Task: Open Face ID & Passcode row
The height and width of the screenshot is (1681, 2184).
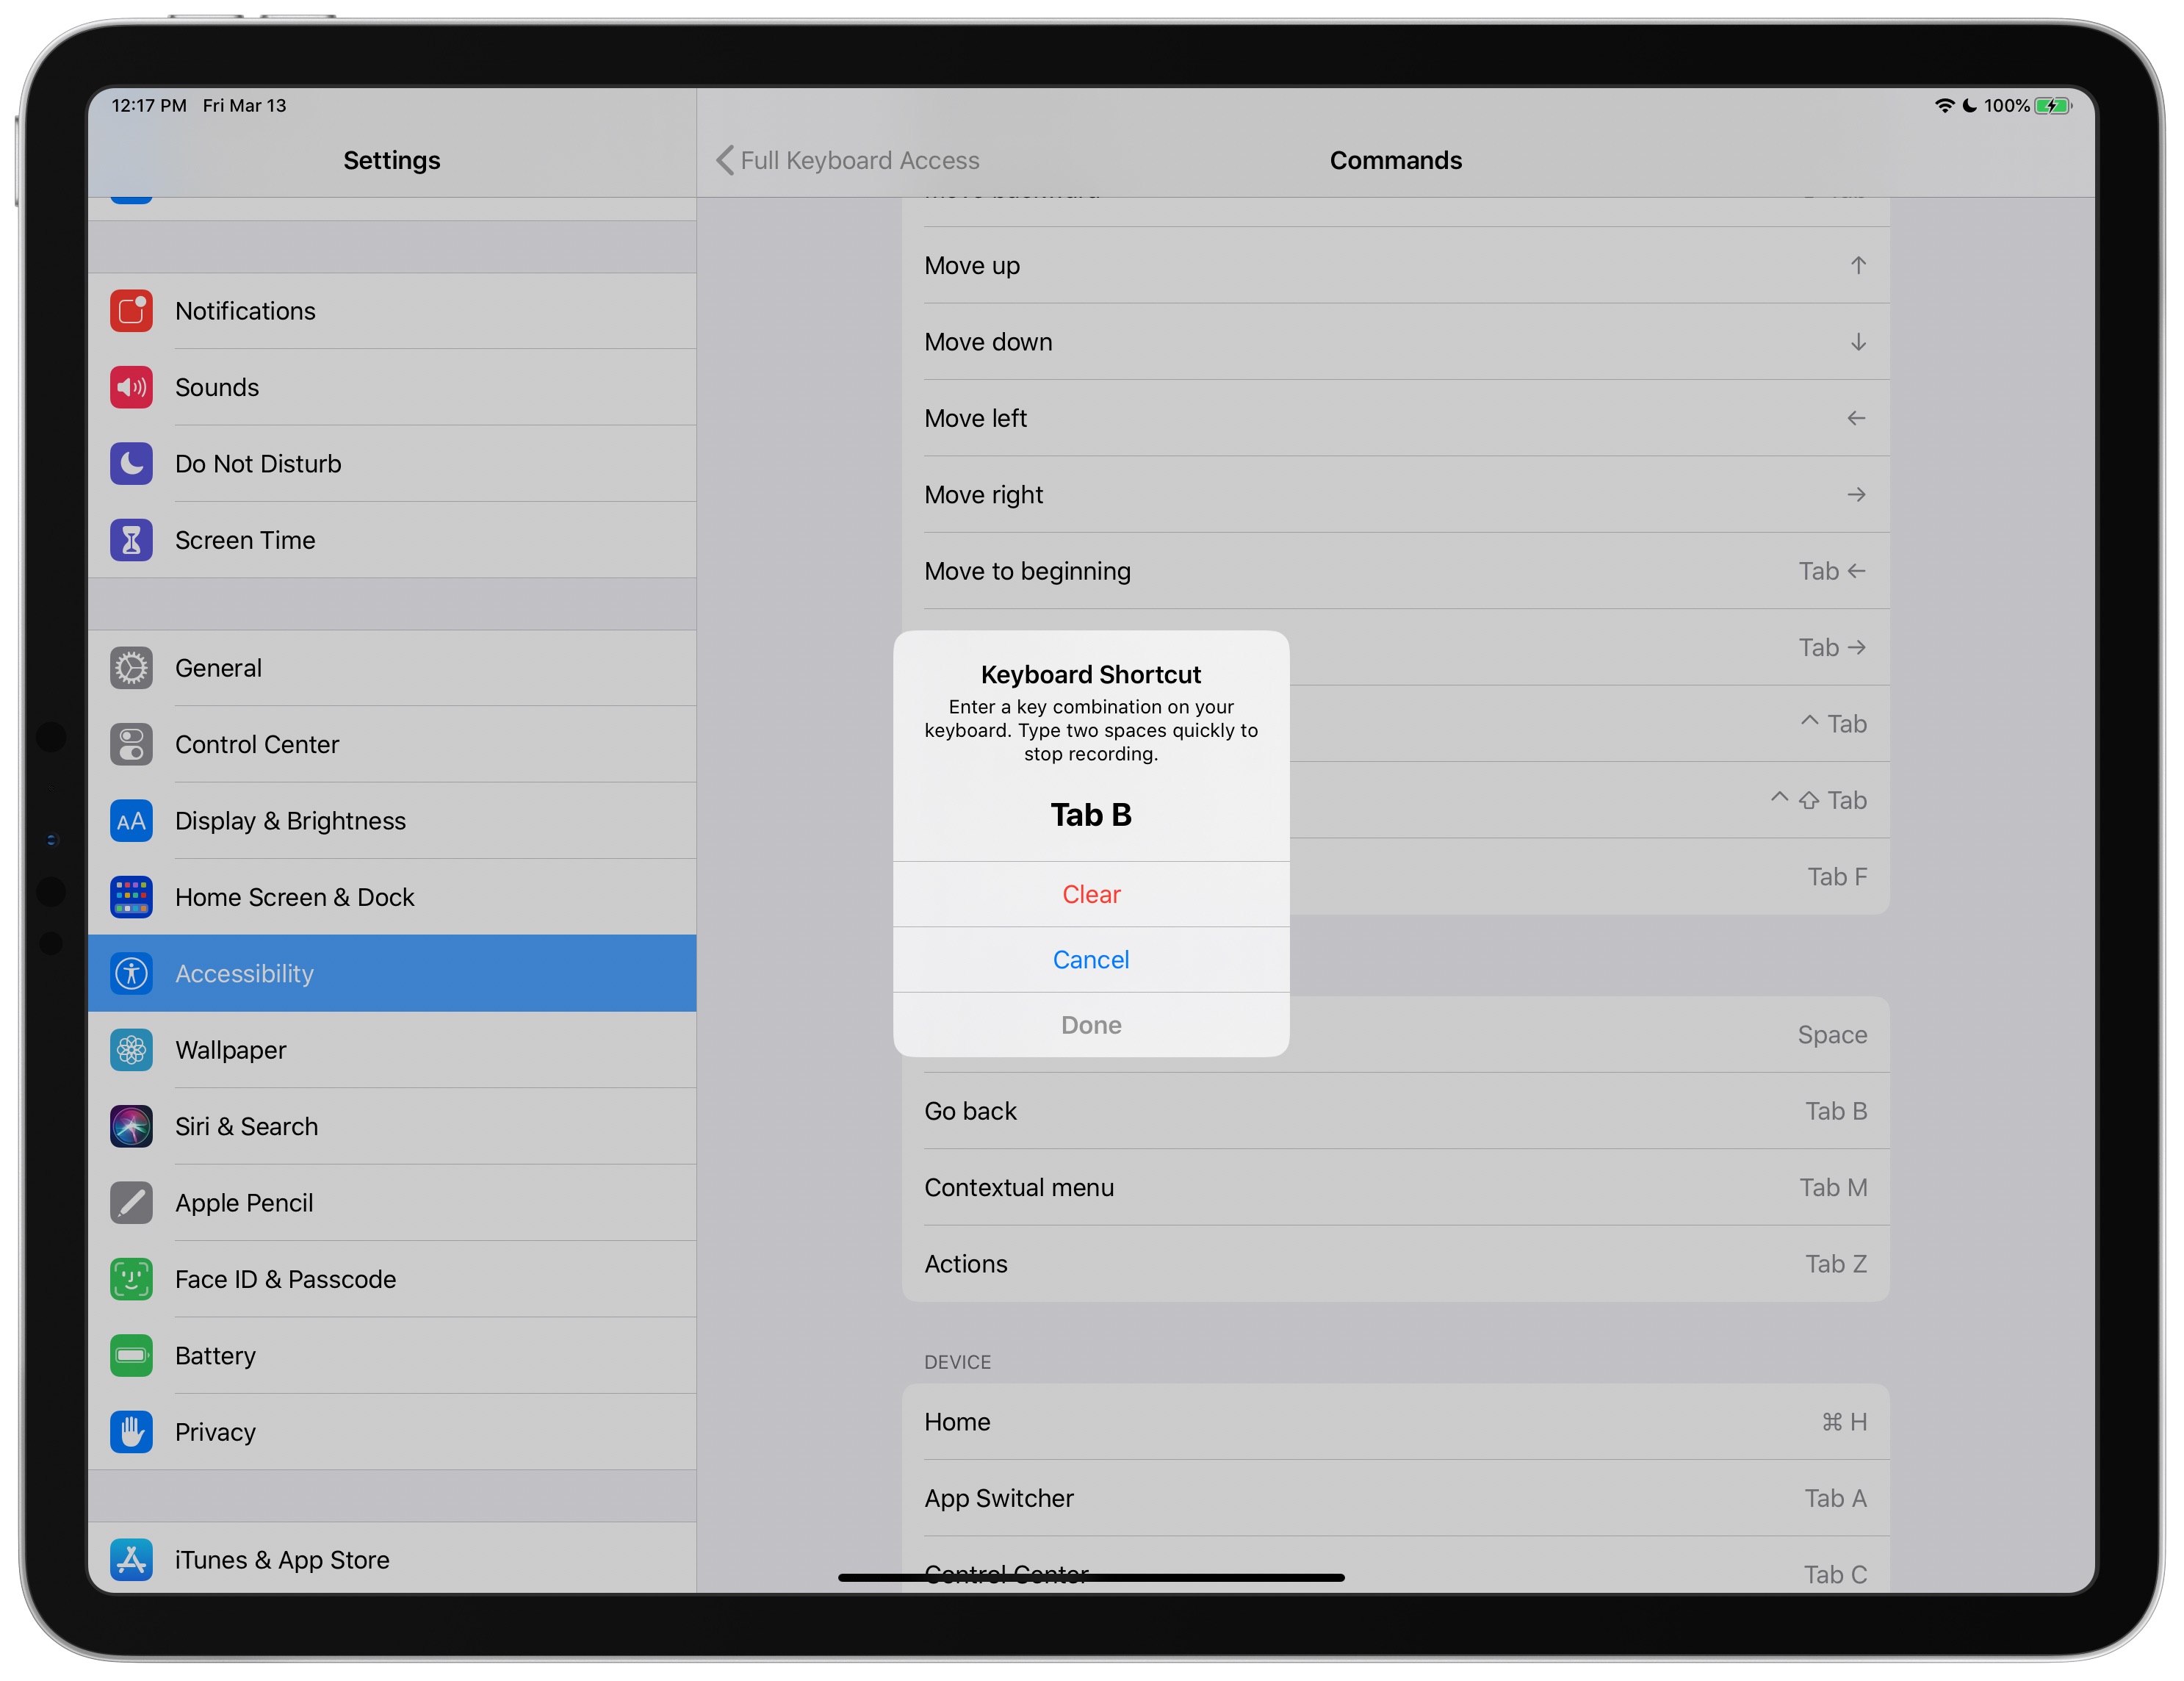Action: tap(392, 1280)
